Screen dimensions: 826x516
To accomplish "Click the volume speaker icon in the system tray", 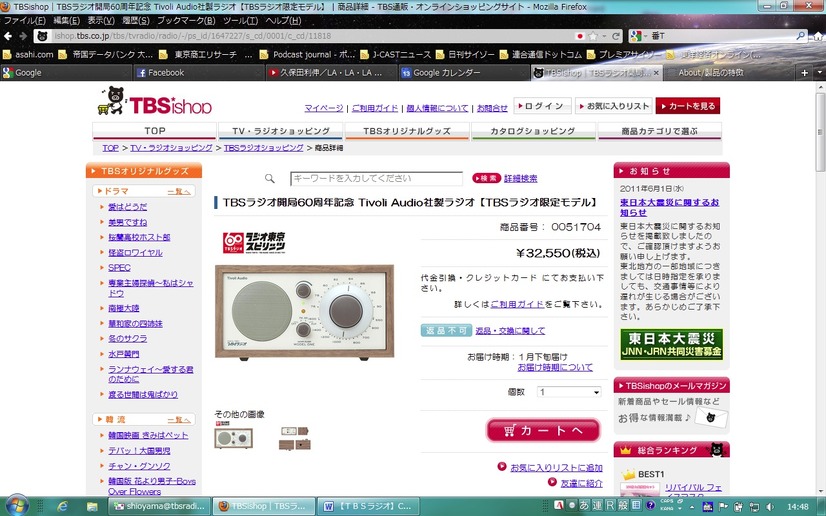I will [770, 507].
